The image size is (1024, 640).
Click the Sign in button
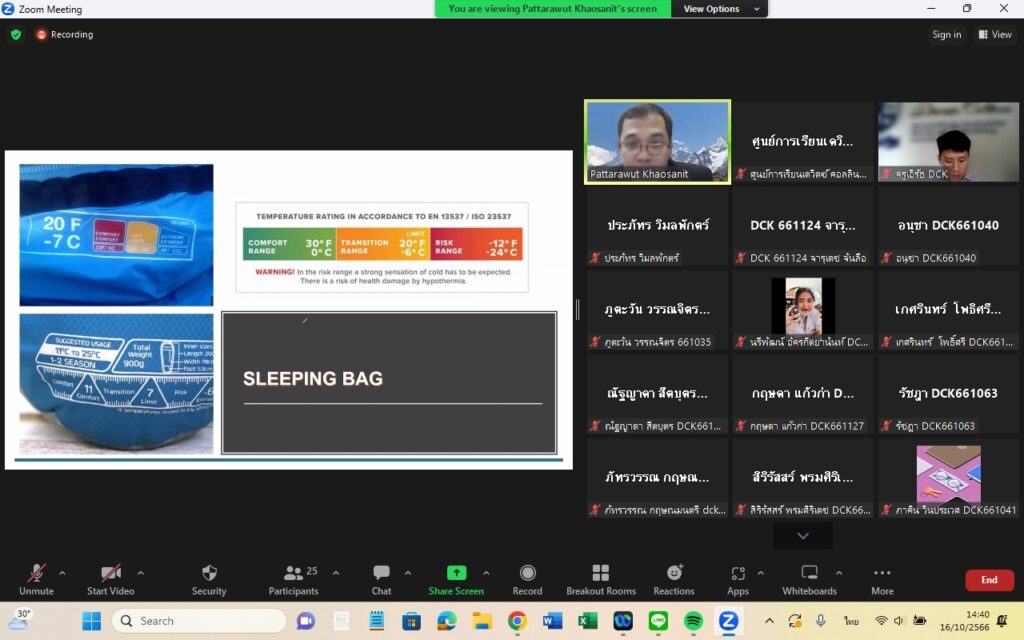pos(946,34)
